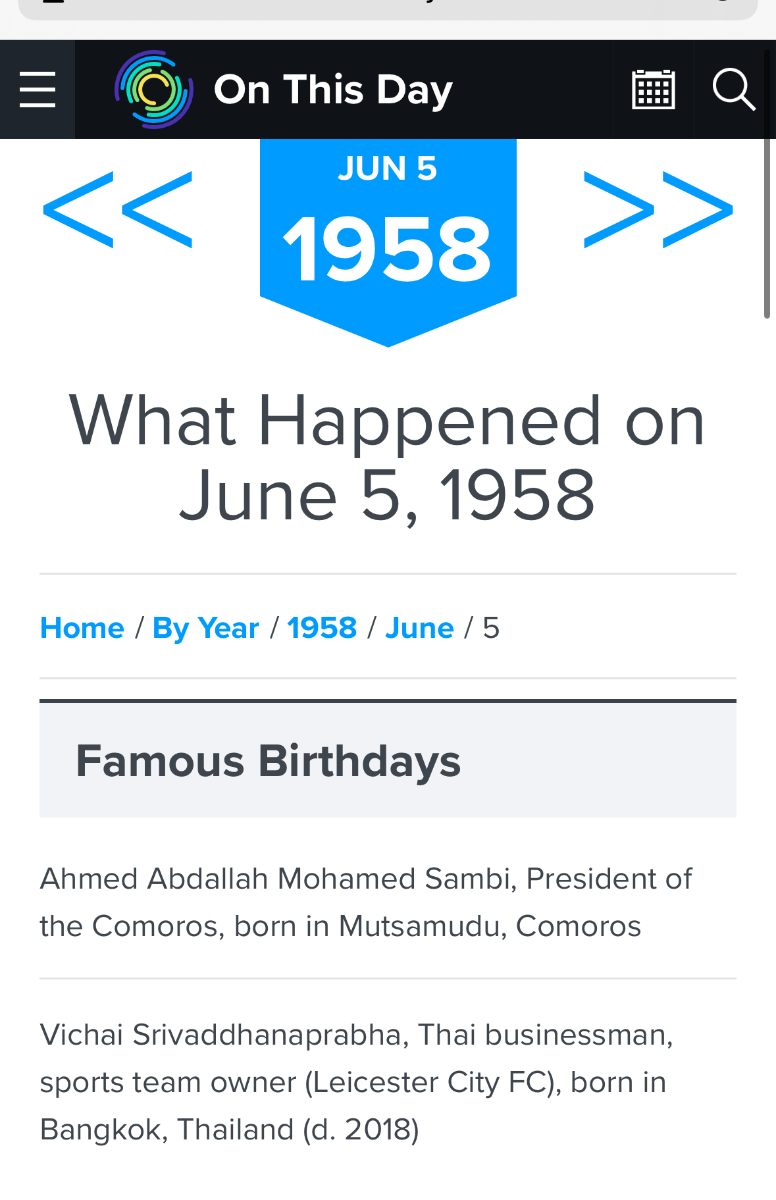The height and width of the screenshot is (1200, 776).
Task: Tap the What Happened on June 5 heading
Action: [388, 458]
